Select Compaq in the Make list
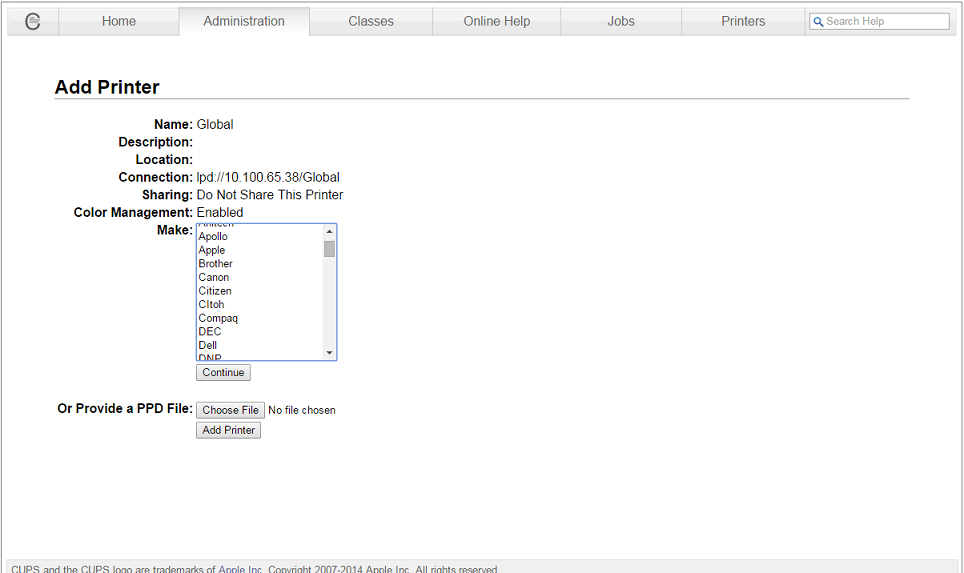Screen dimensions: 964x573 [260, 318]
